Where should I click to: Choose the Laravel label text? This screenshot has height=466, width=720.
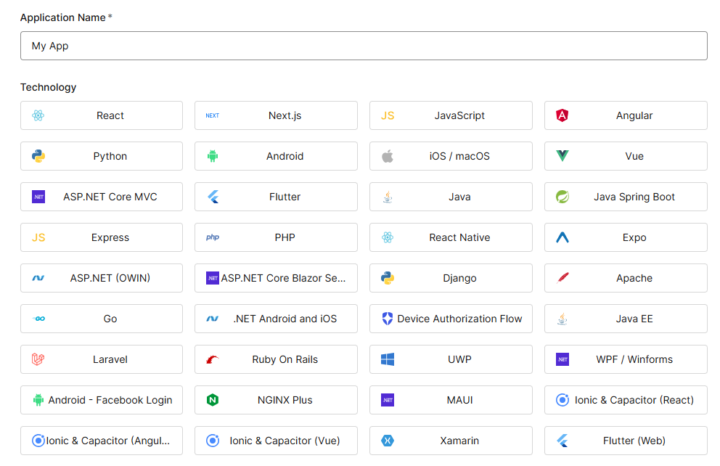pos(110,359)
